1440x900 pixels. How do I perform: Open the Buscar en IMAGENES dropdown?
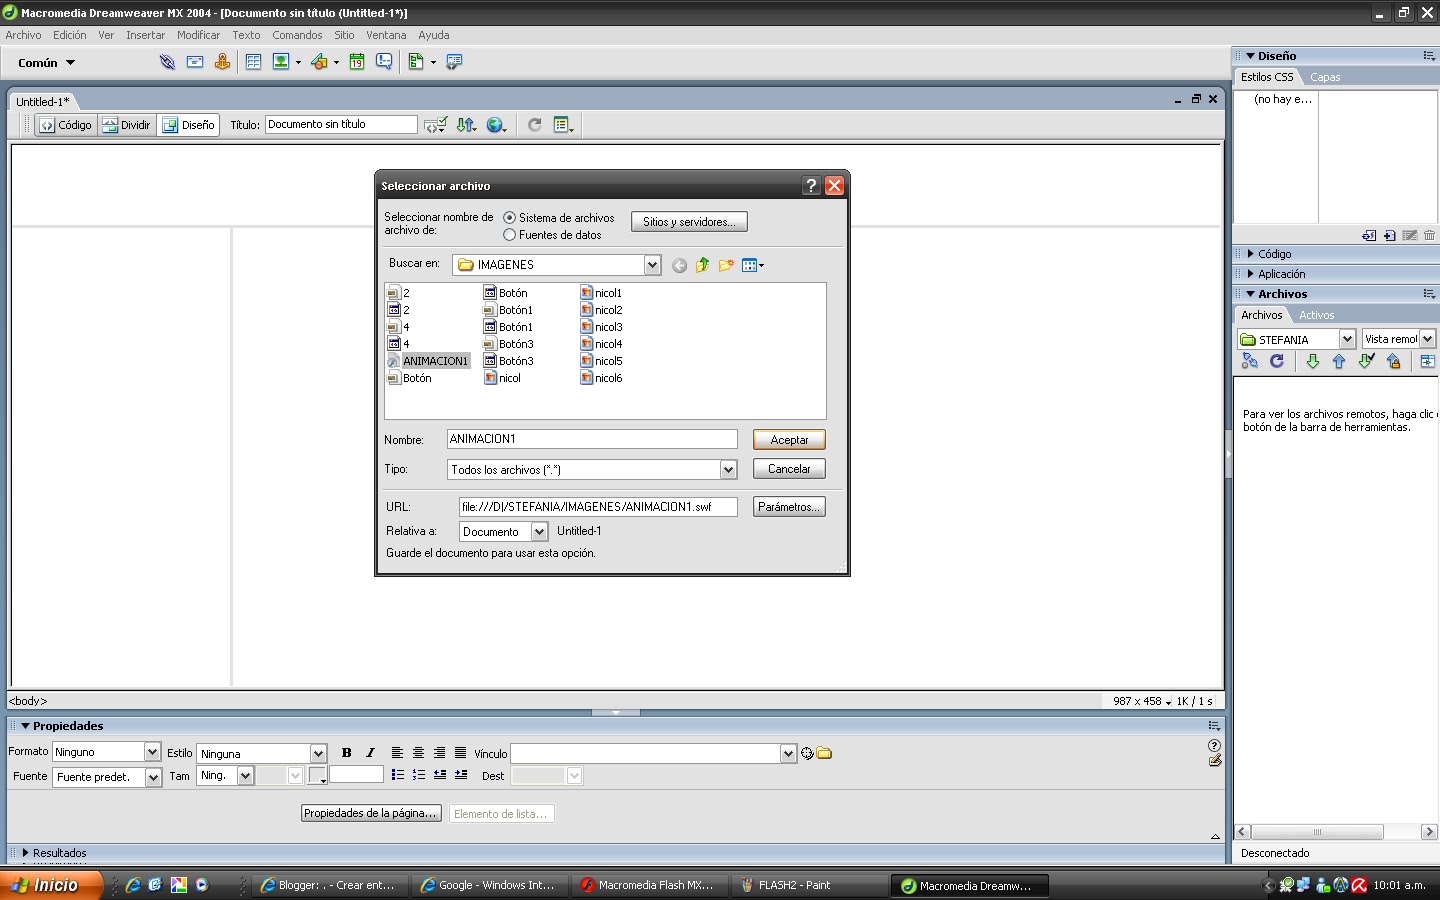click(x=652, y=265)
